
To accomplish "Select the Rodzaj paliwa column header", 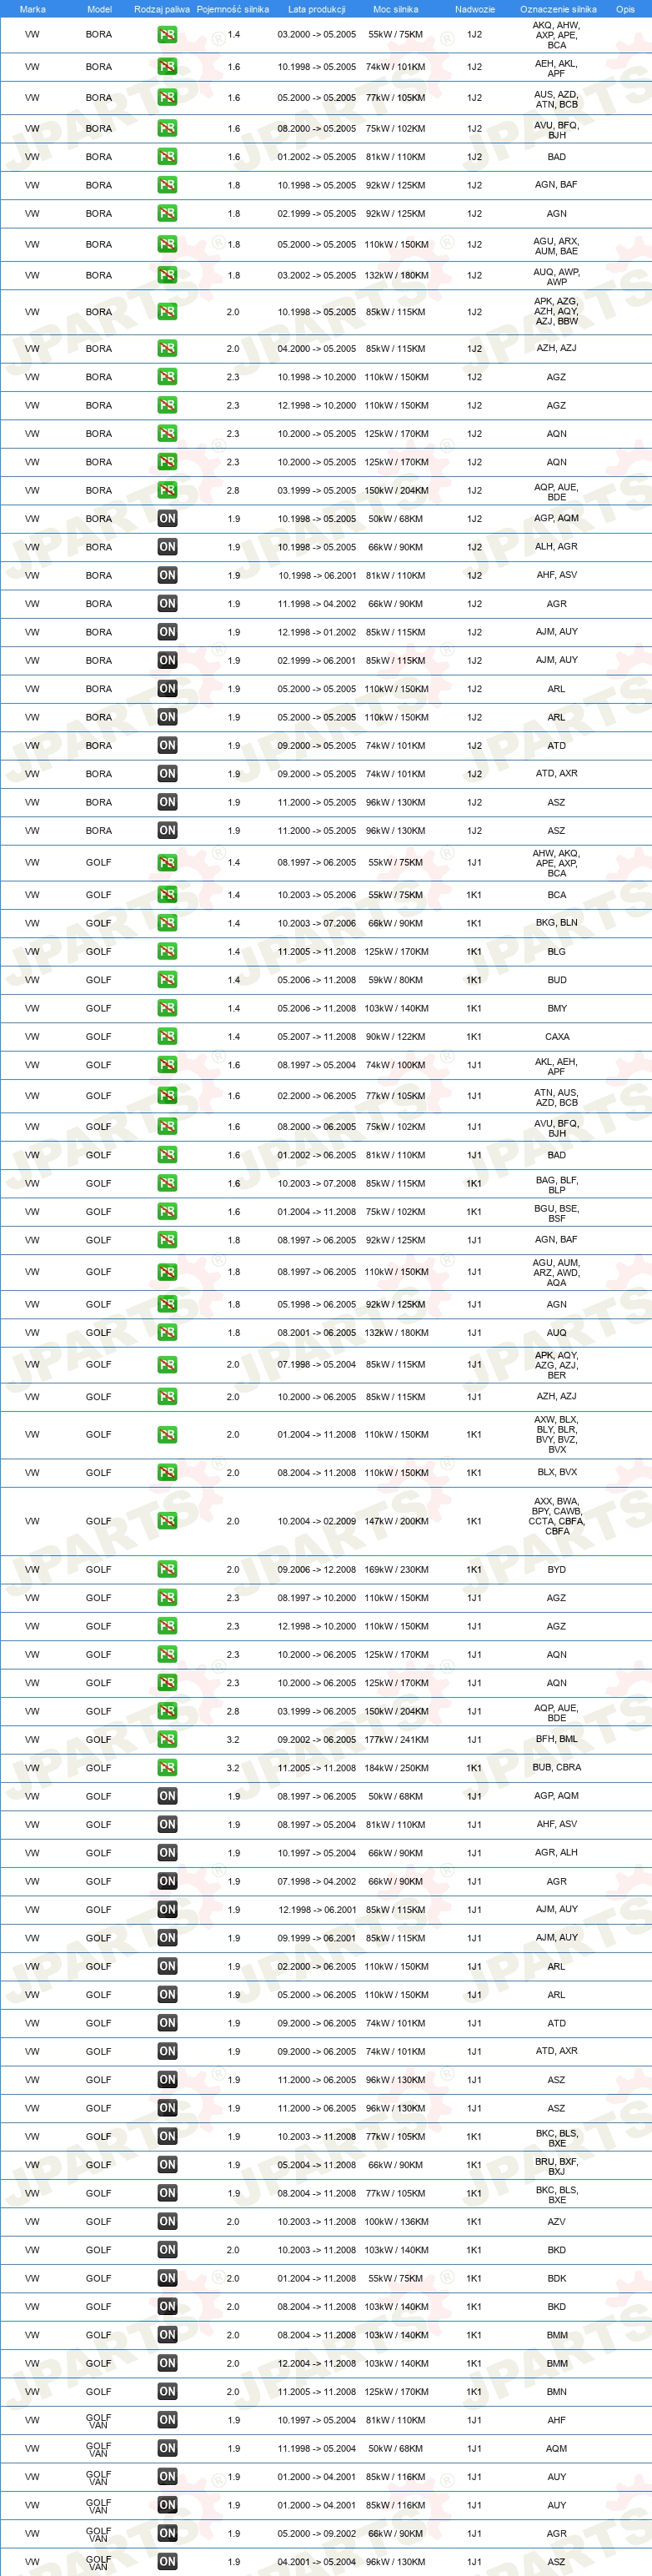I will tap(162, 9).
